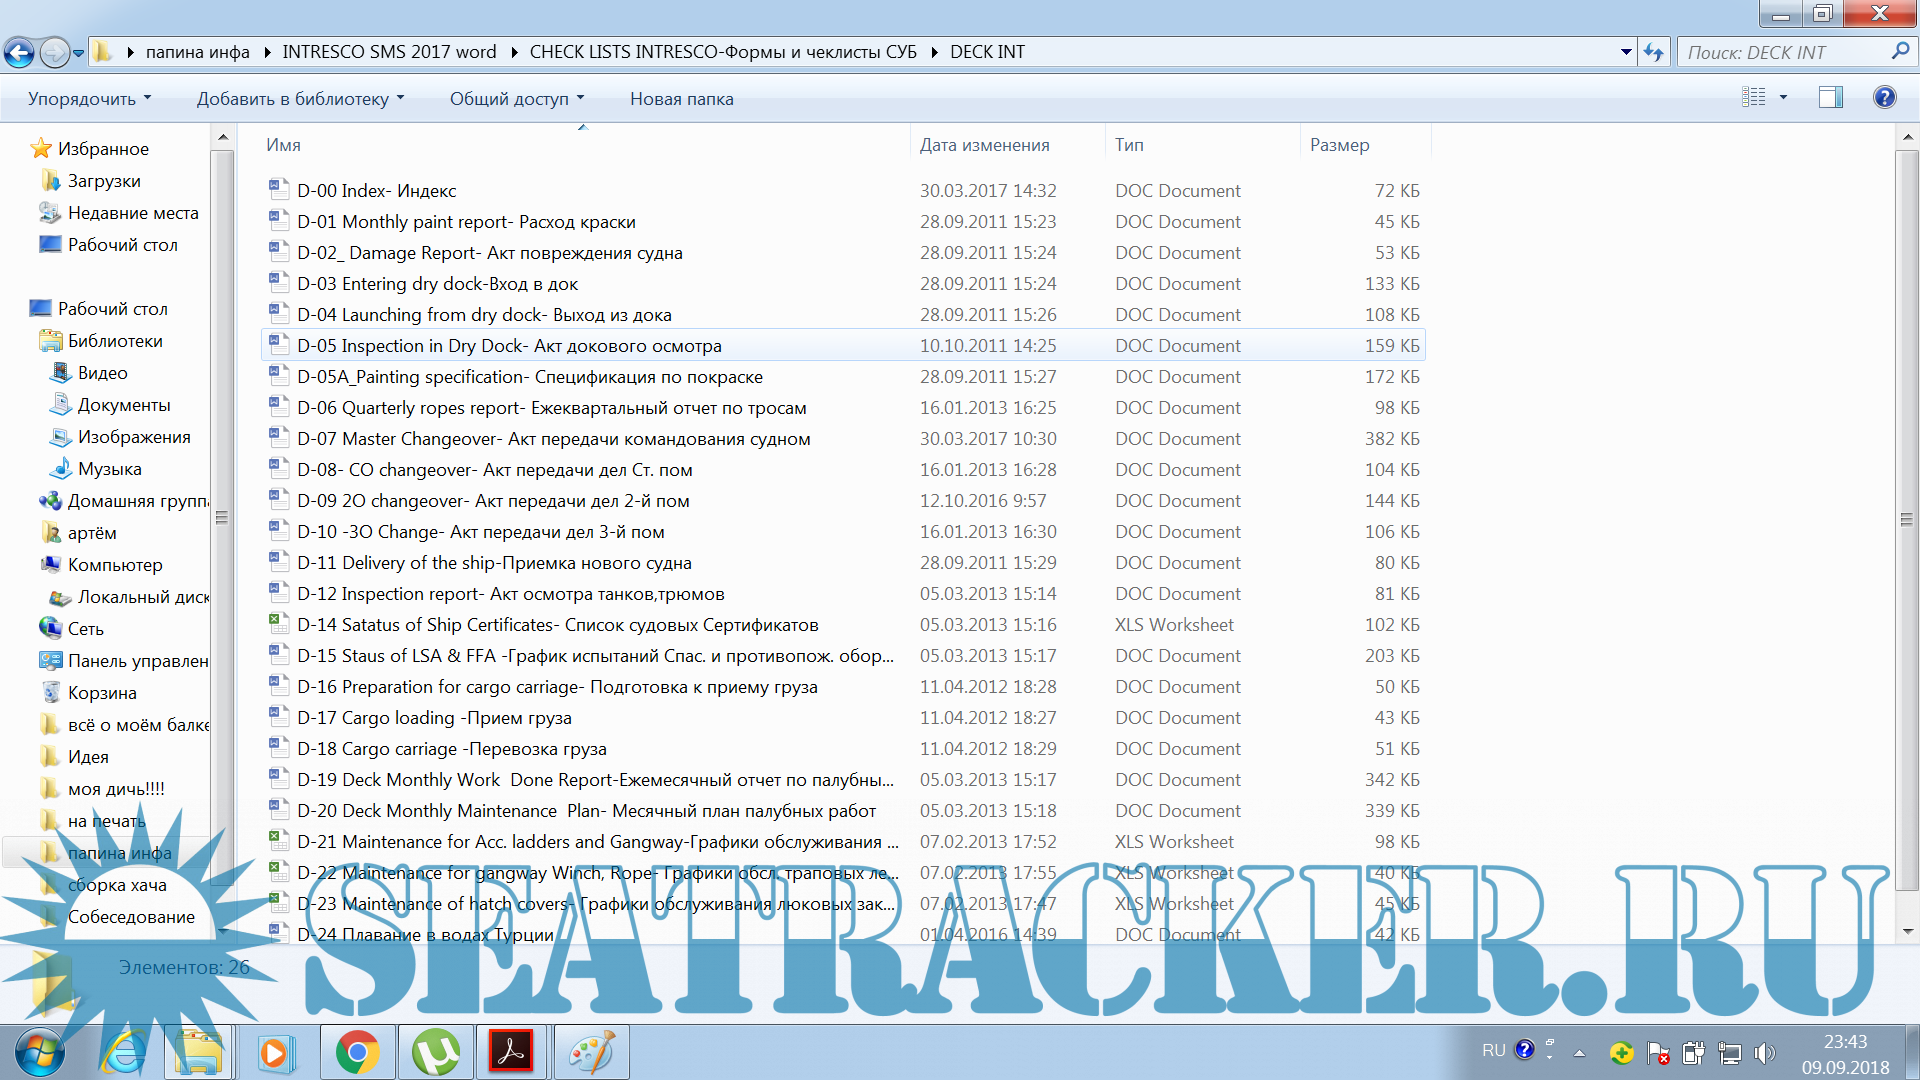Open the Общий доступ menu
1920x1080 pixels.
click(x=516, y=99)
